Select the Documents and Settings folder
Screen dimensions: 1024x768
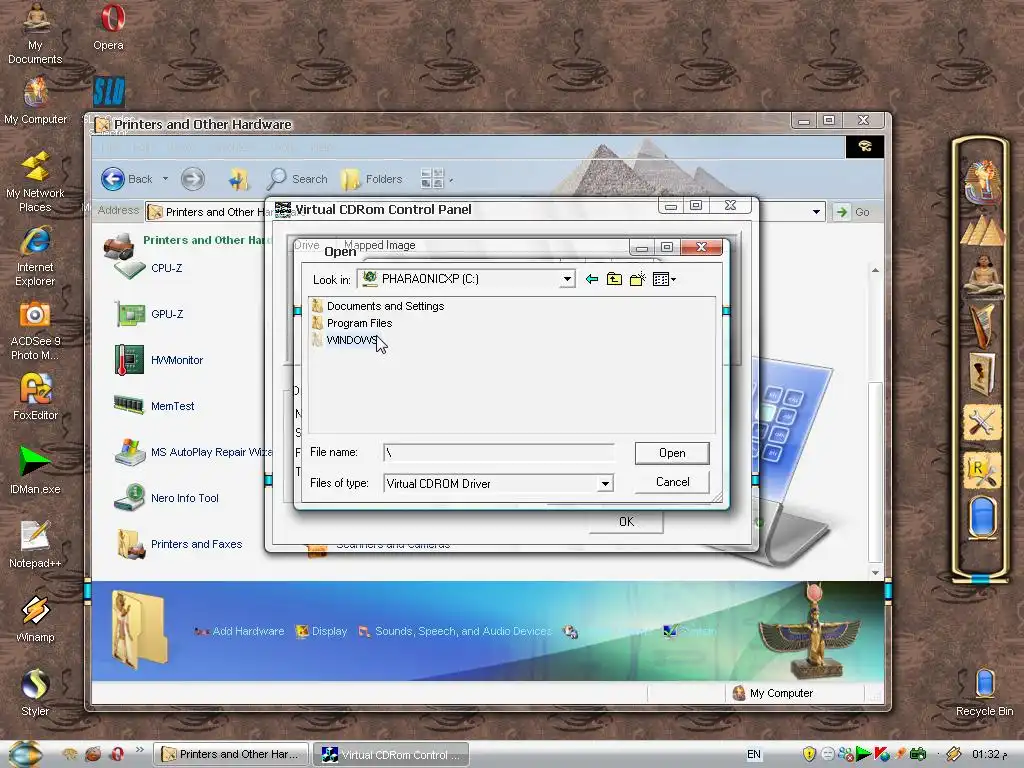(378, 306)
